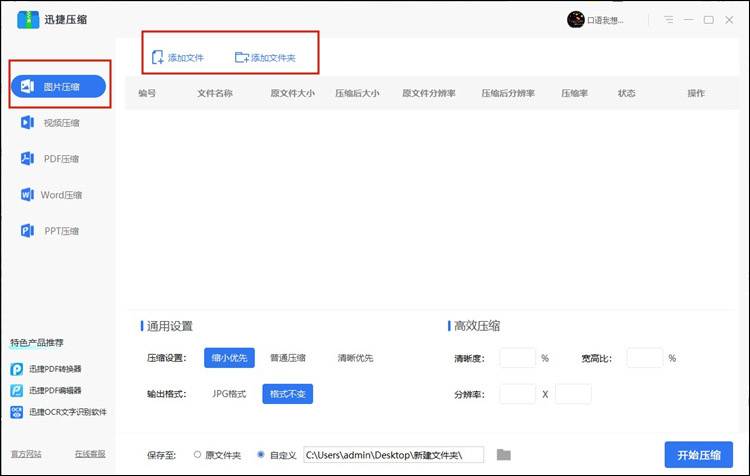The width and height of the screenshot is (750, 476).
Task: Browse output folder via folder icon
Action: pyautogui.click(x=504, y=455)
